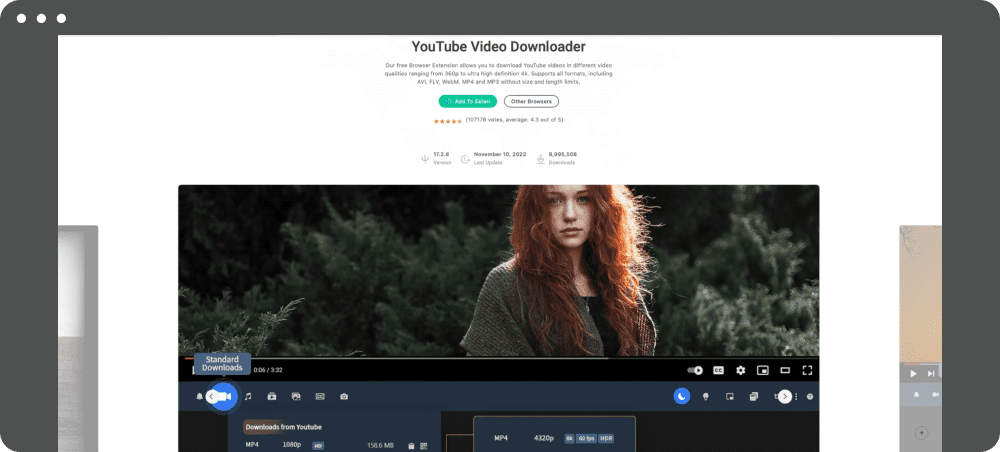Click the "YouTube Video Downloader" heading

[x=499, y=47]
